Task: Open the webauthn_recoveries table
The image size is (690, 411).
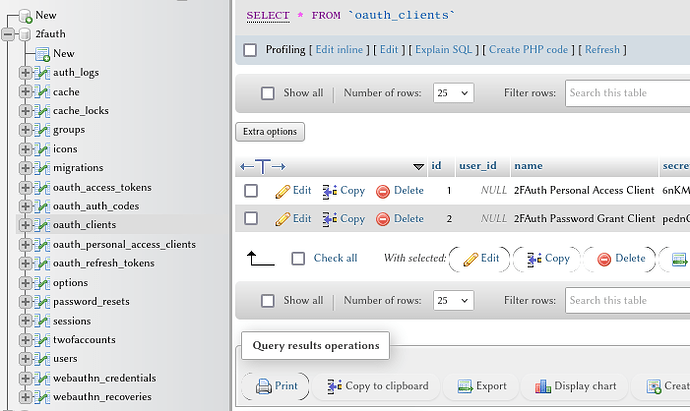Action: pyautogui.click(x=102, y=397)
